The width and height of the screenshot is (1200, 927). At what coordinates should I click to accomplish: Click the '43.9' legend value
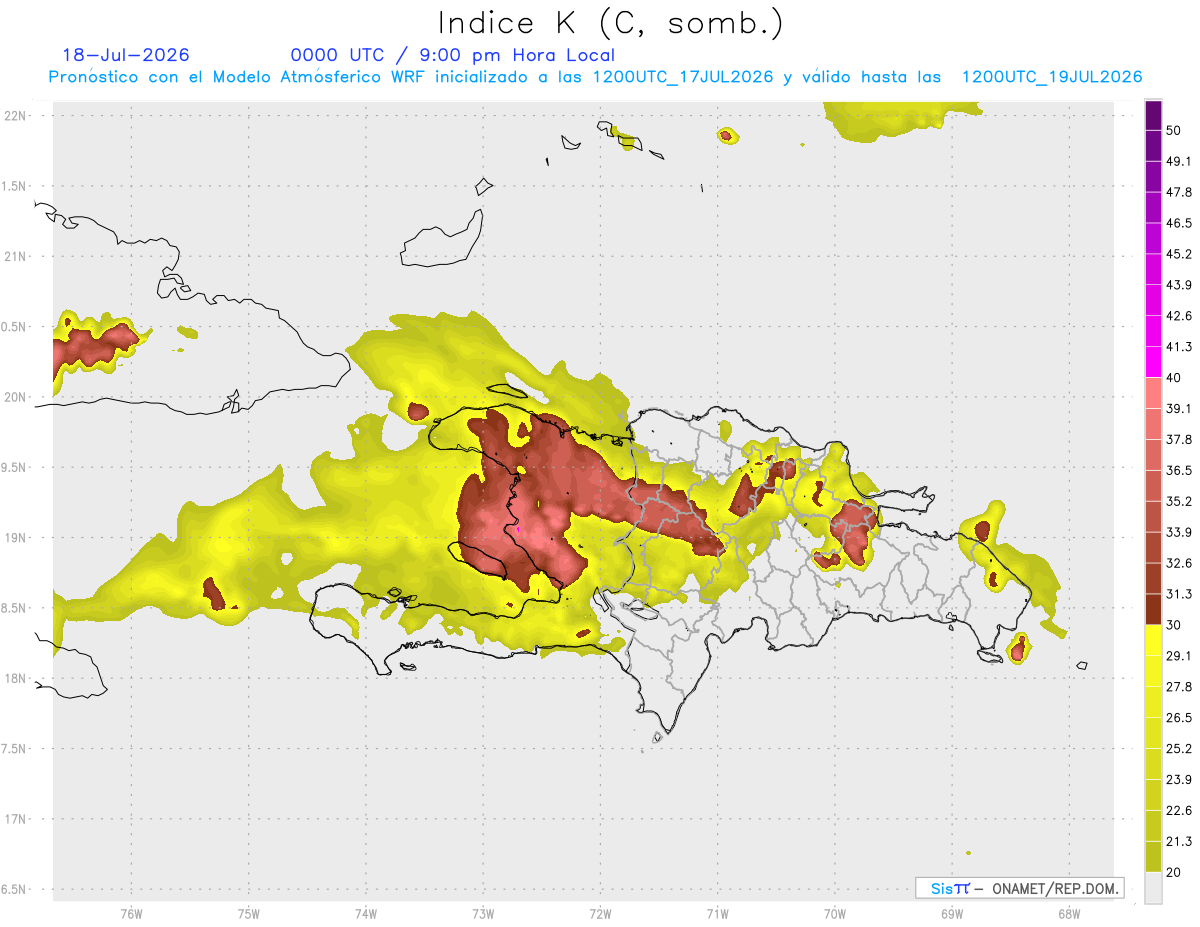click(1179, 285)
